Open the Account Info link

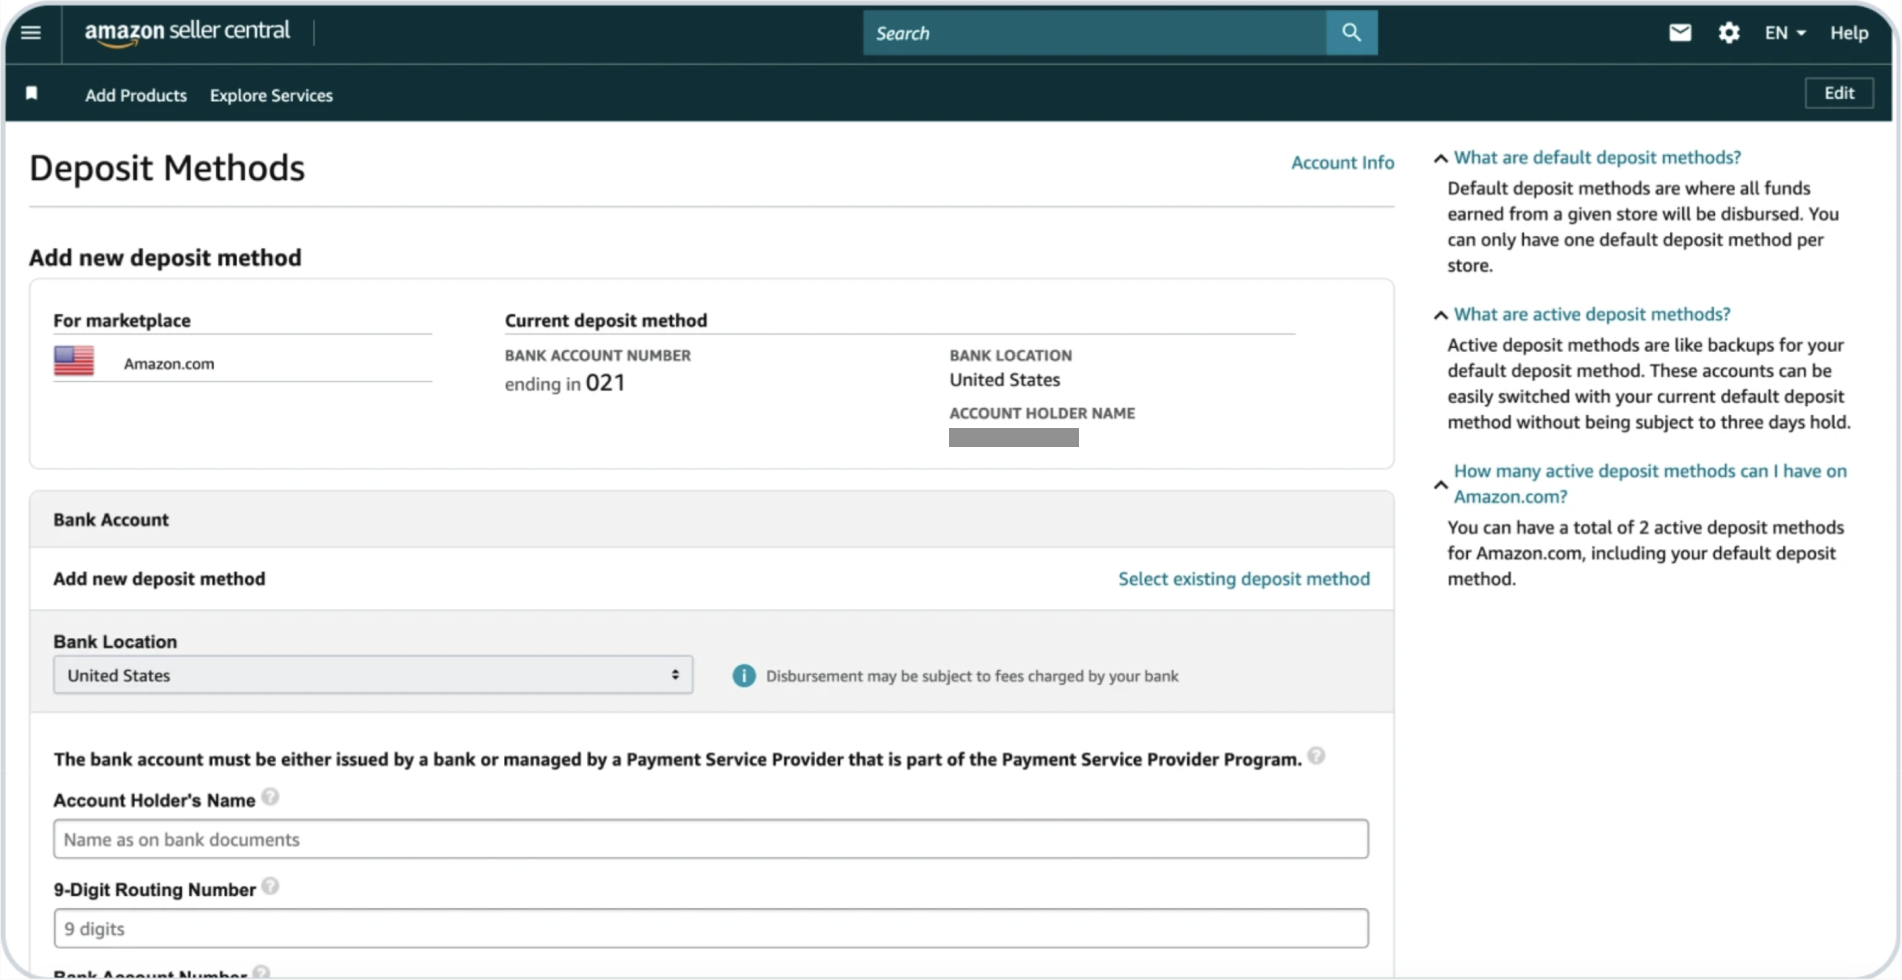(x=1342, y=162)
